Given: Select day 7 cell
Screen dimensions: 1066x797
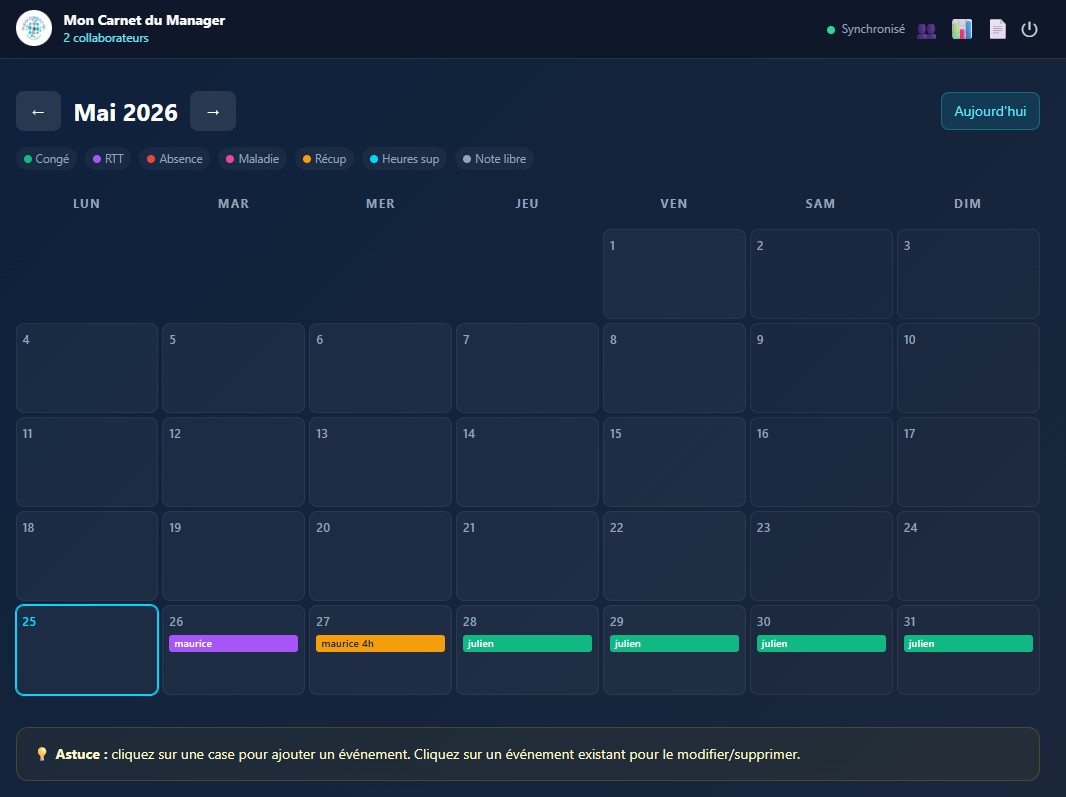Looking at the screenshot, I should (527, 368).
